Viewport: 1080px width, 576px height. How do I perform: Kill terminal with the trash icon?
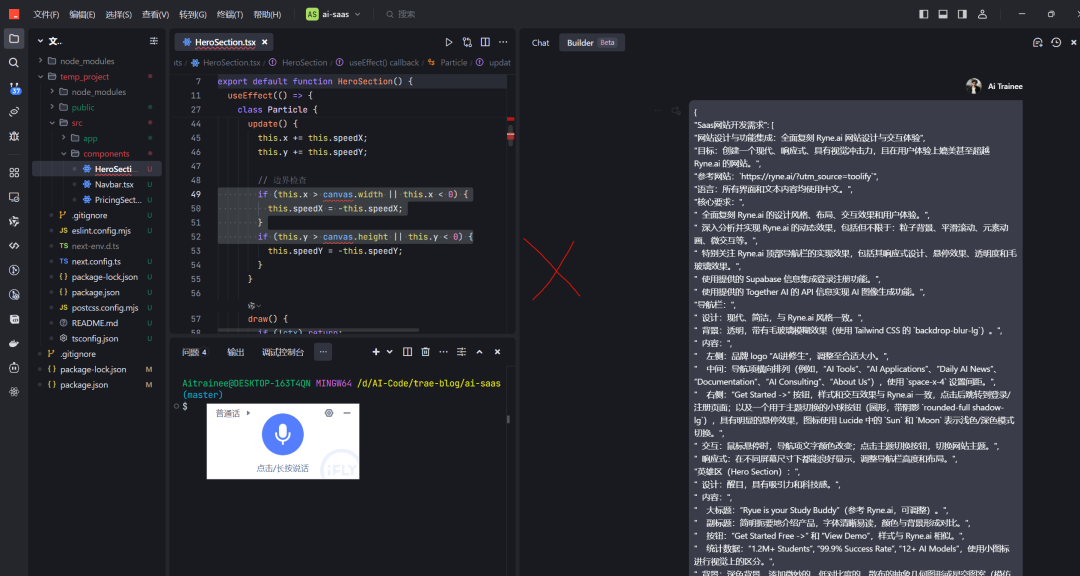tap(425, 352)
